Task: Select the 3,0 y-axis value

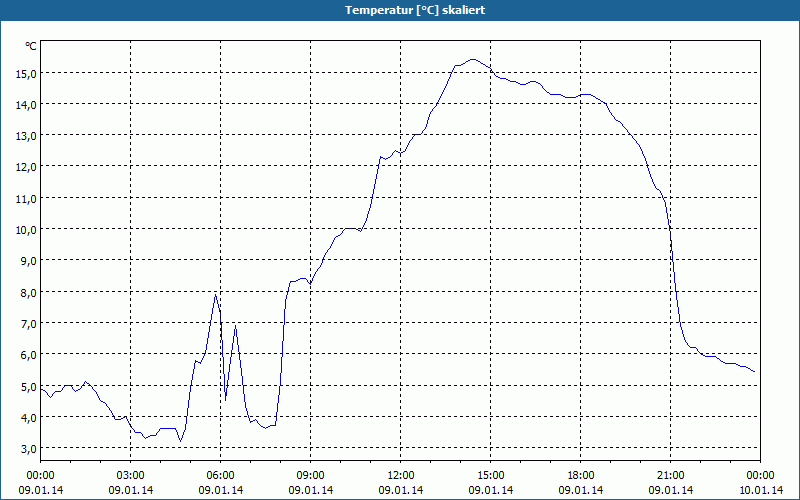Action: (x=29, y=448)
